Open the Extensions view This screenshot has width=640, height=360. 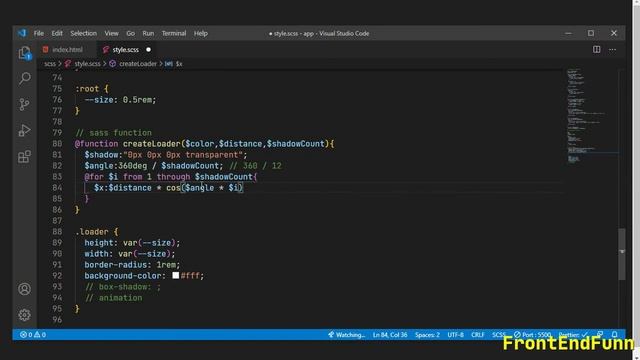[24, 157]
